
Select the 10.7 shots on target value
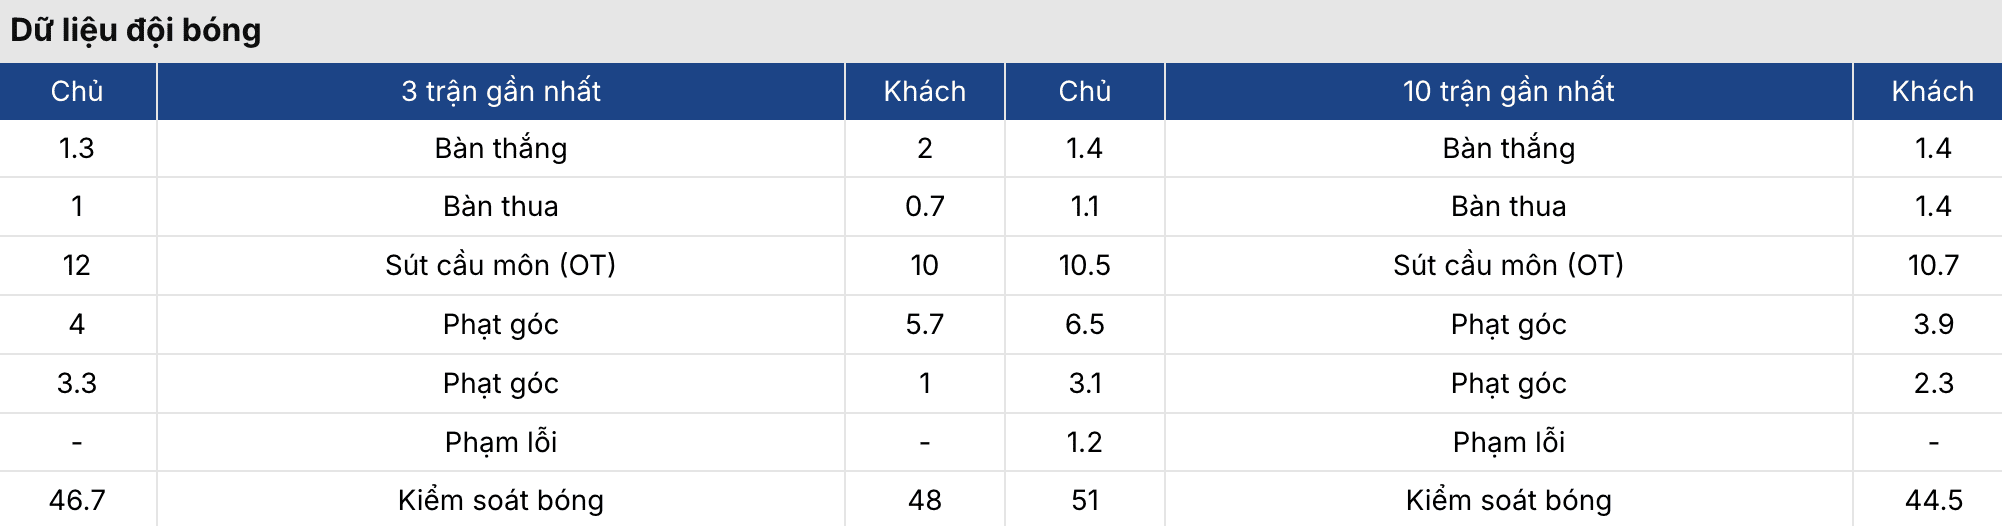(1933, 265)
